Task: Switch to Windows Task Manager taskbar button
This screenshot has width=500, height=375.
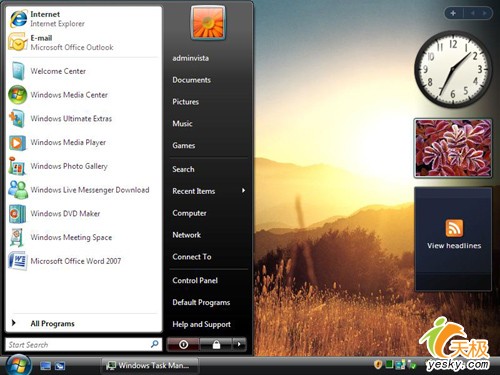Action: coord(150,366)
